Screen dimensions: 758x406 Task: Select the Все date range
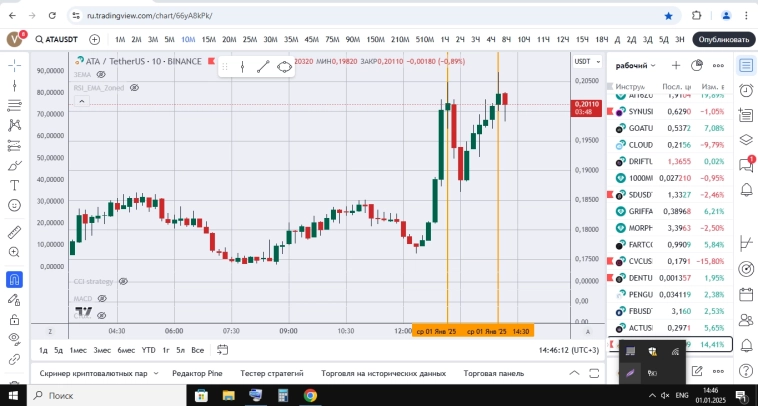point(197,350)
